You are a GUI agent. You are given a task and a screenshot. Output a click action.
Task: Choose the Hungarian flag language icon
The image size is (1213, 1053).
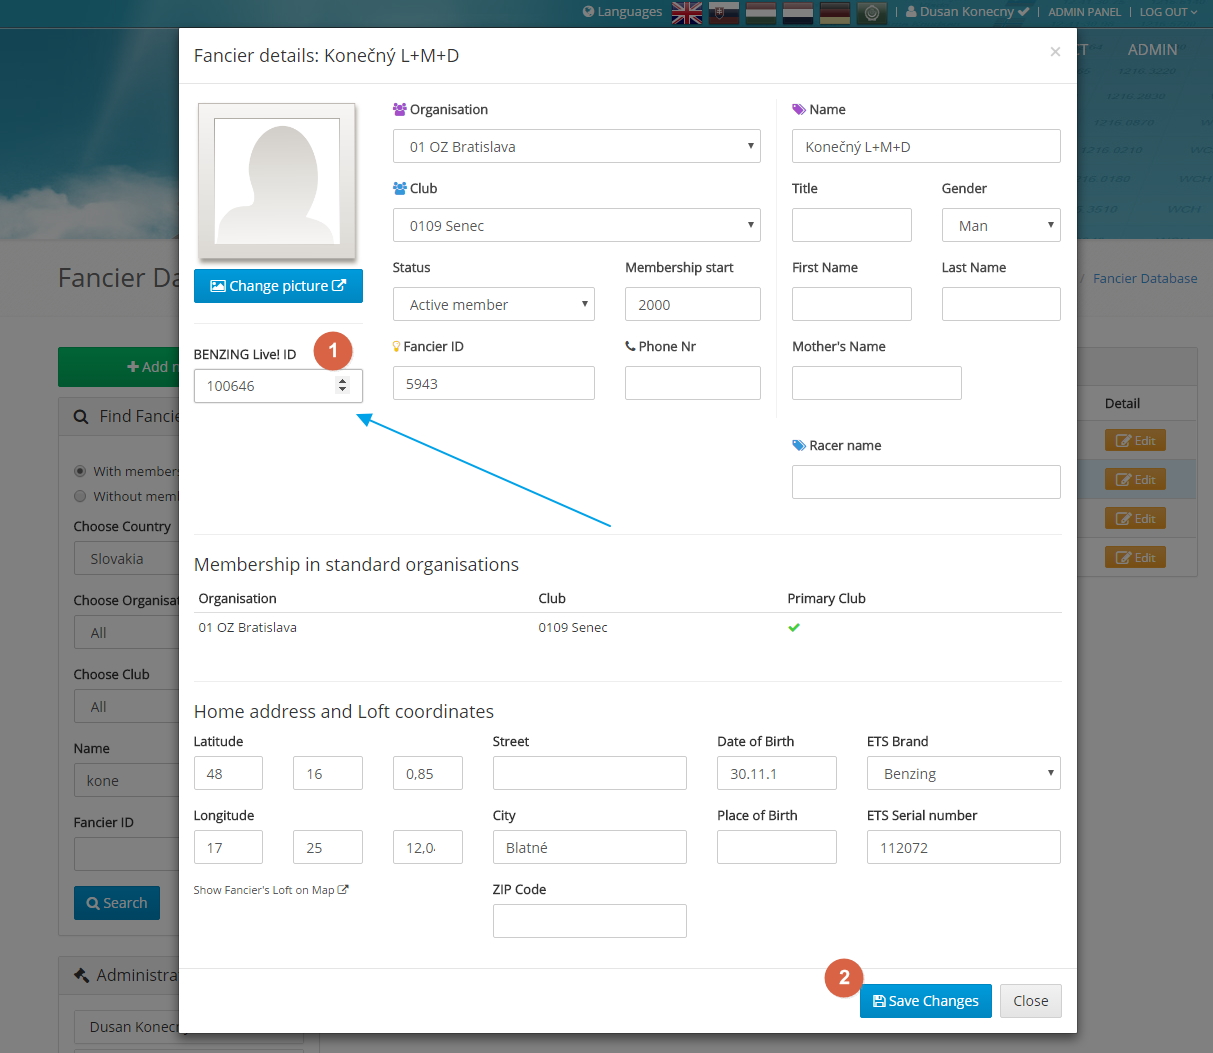tap(761, 13)
